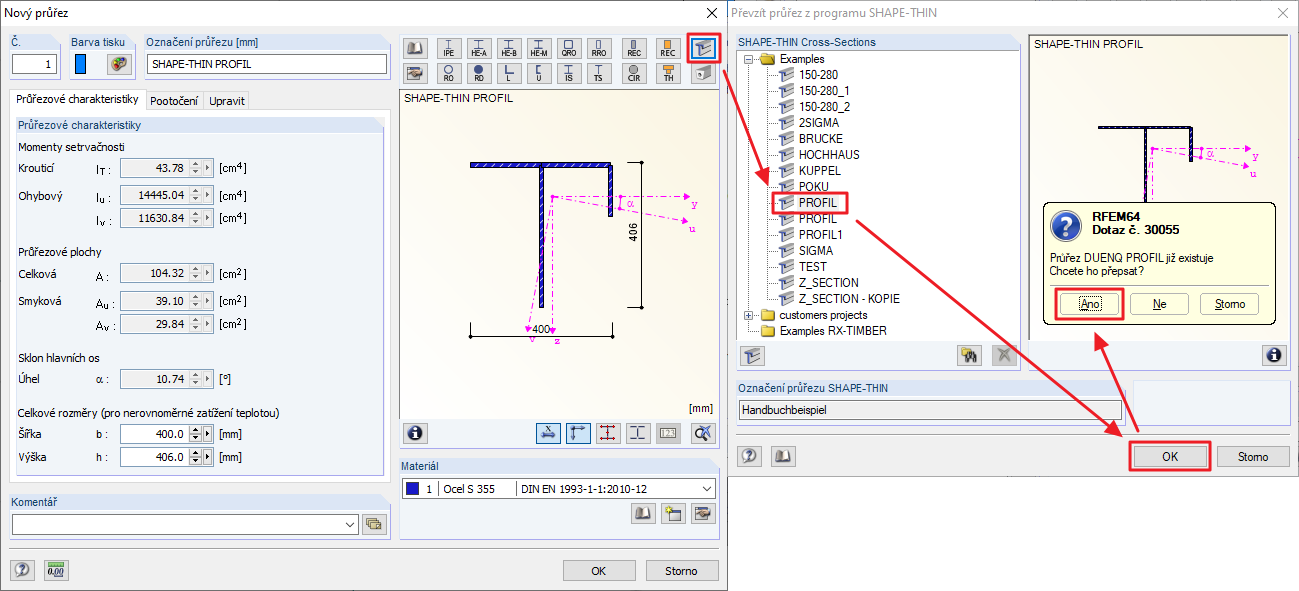Open the cross-section library book icon
Image resolution: width=1299 pixels, height=591 pixels.
click(x=415, y=48)
